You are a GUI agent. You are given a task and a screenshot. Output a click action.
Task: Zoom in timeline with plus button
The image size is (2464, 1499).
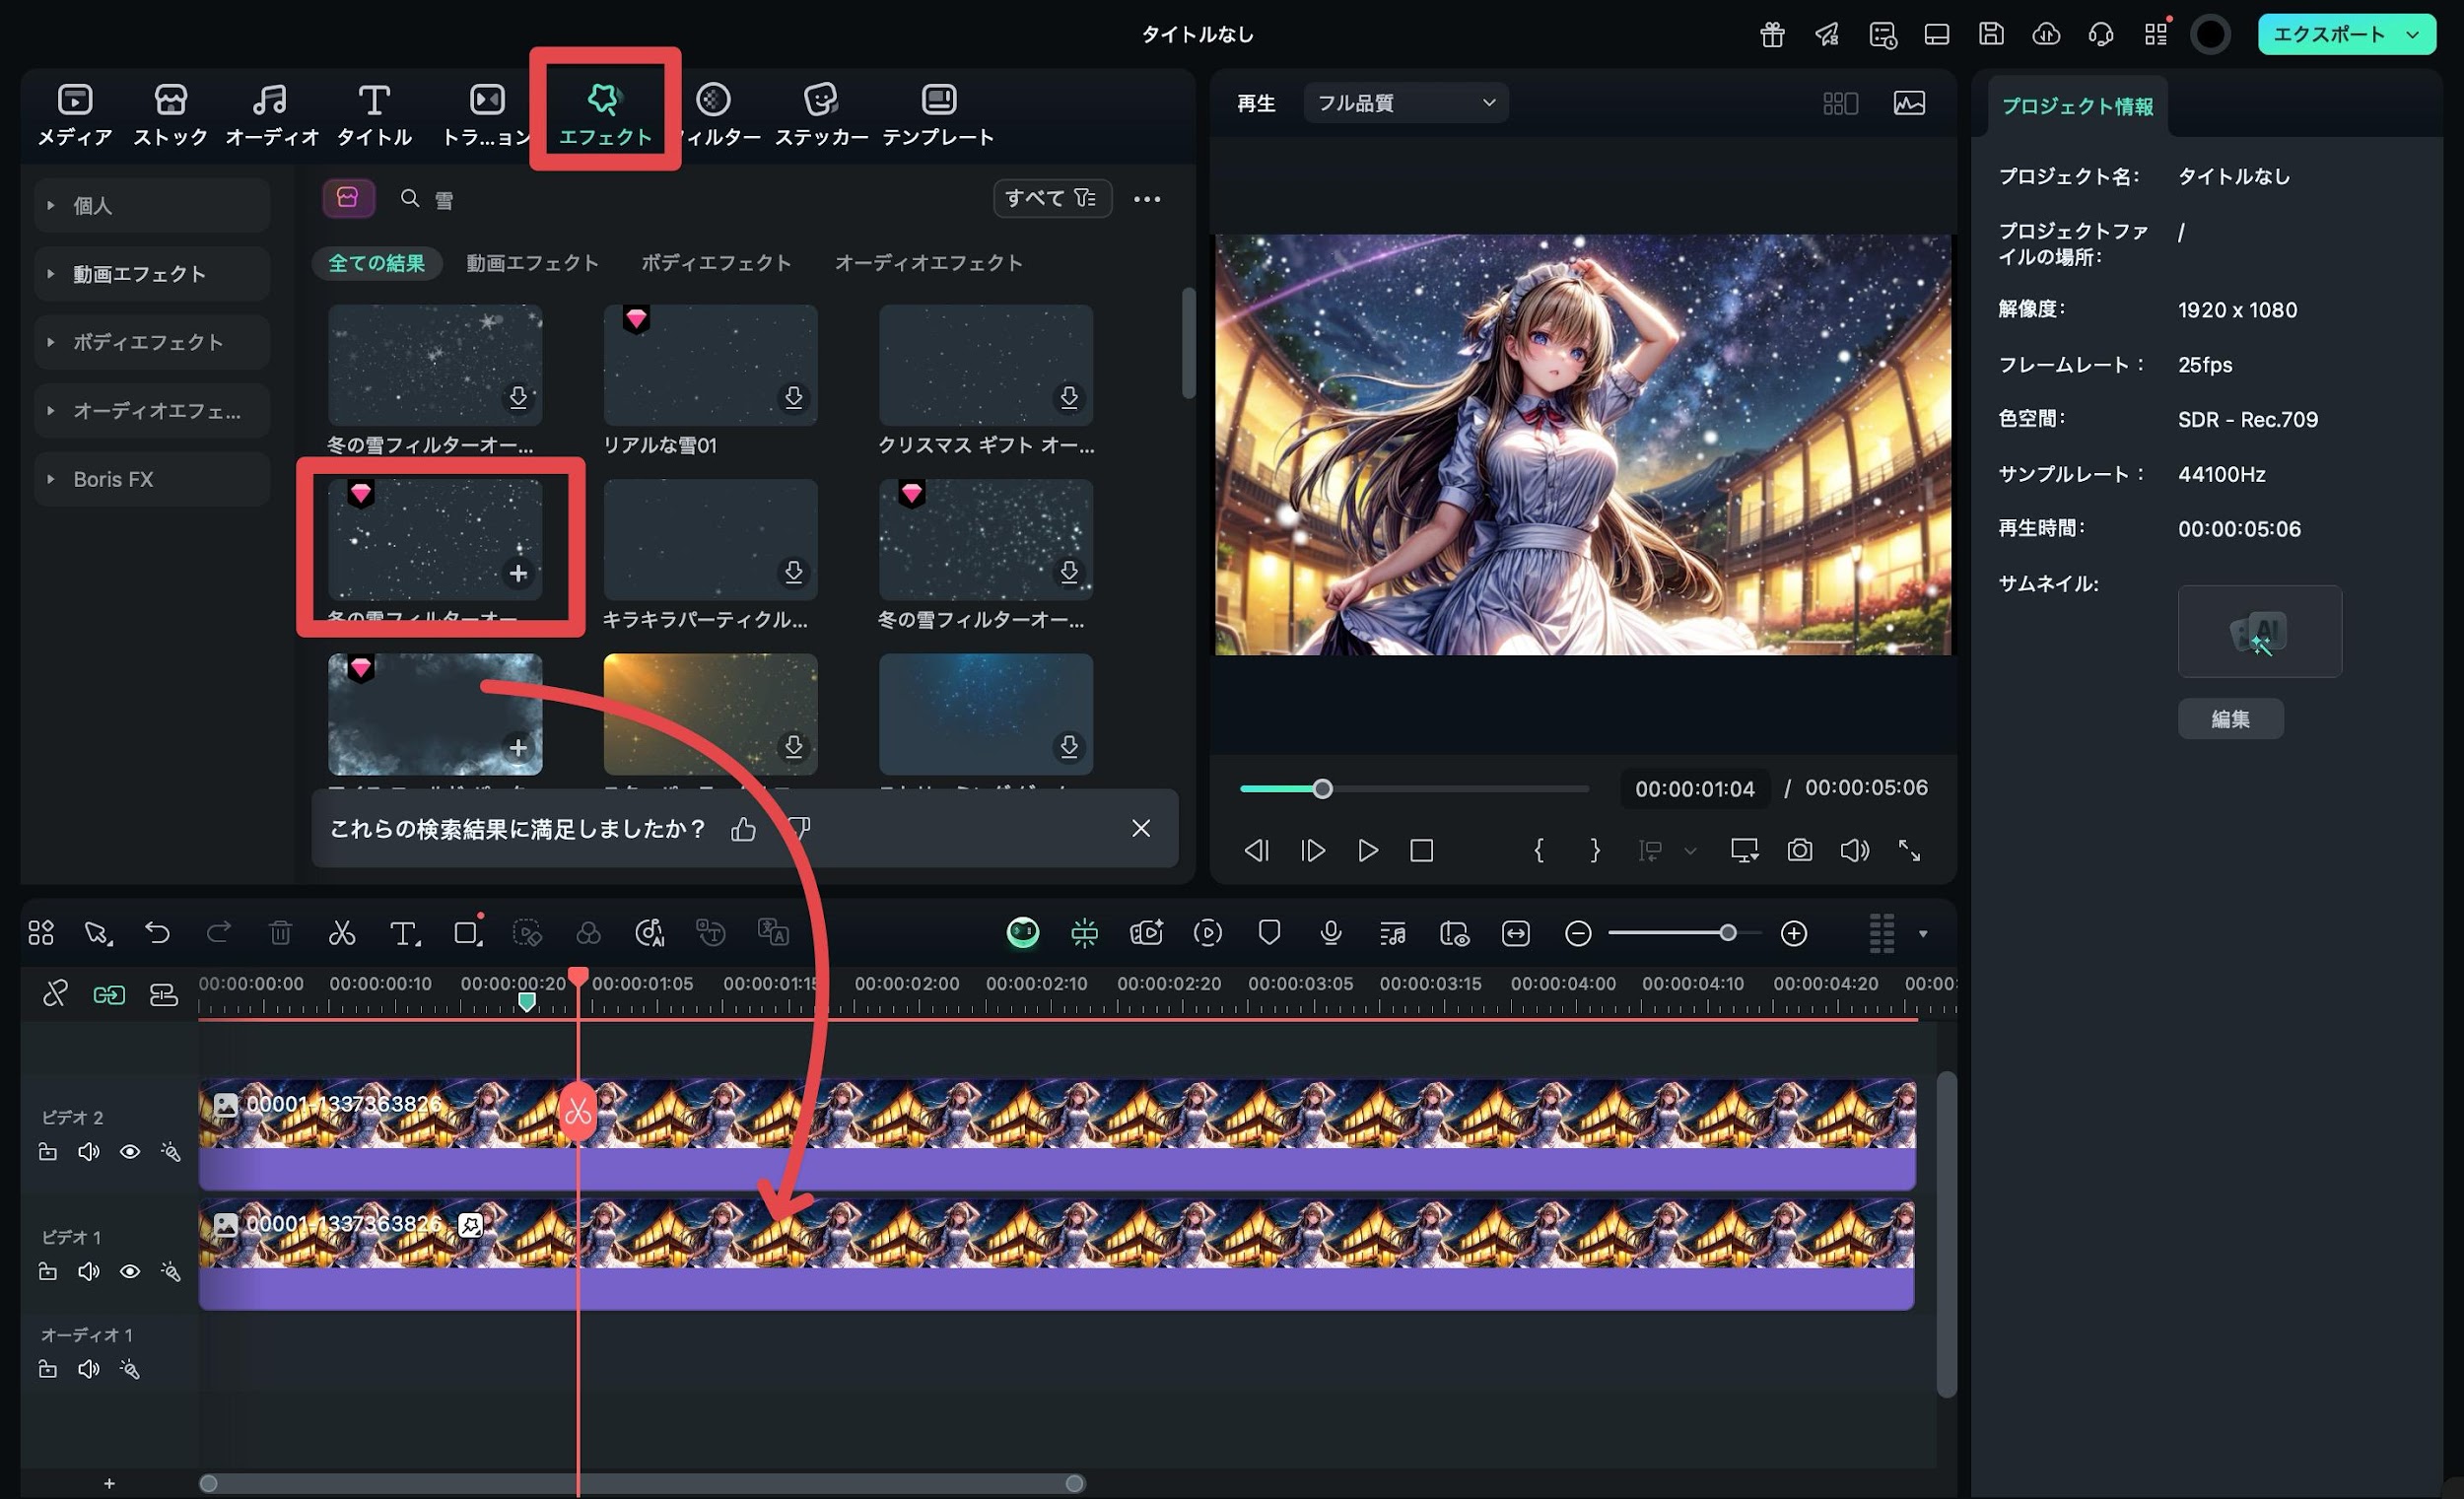(x=1794, y=934)
